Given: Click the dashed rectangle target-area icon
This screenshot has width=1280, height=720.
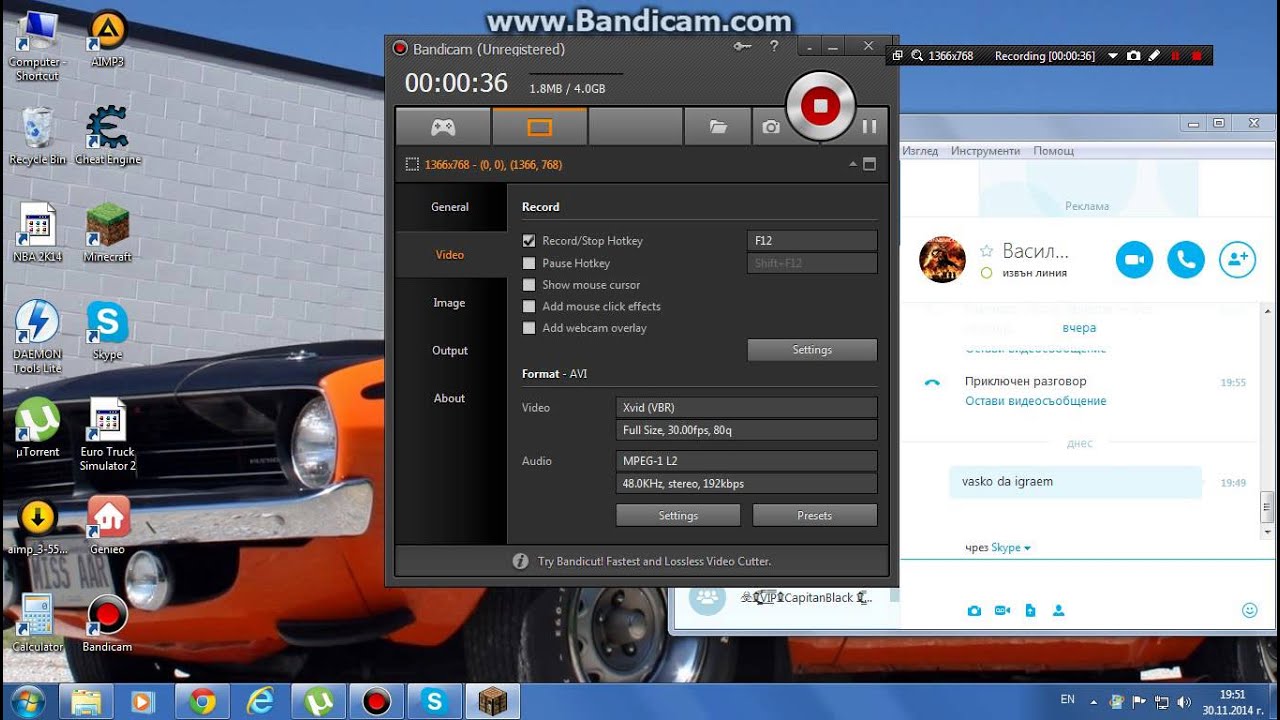Looking at the screenshot, I should point(412,164).
